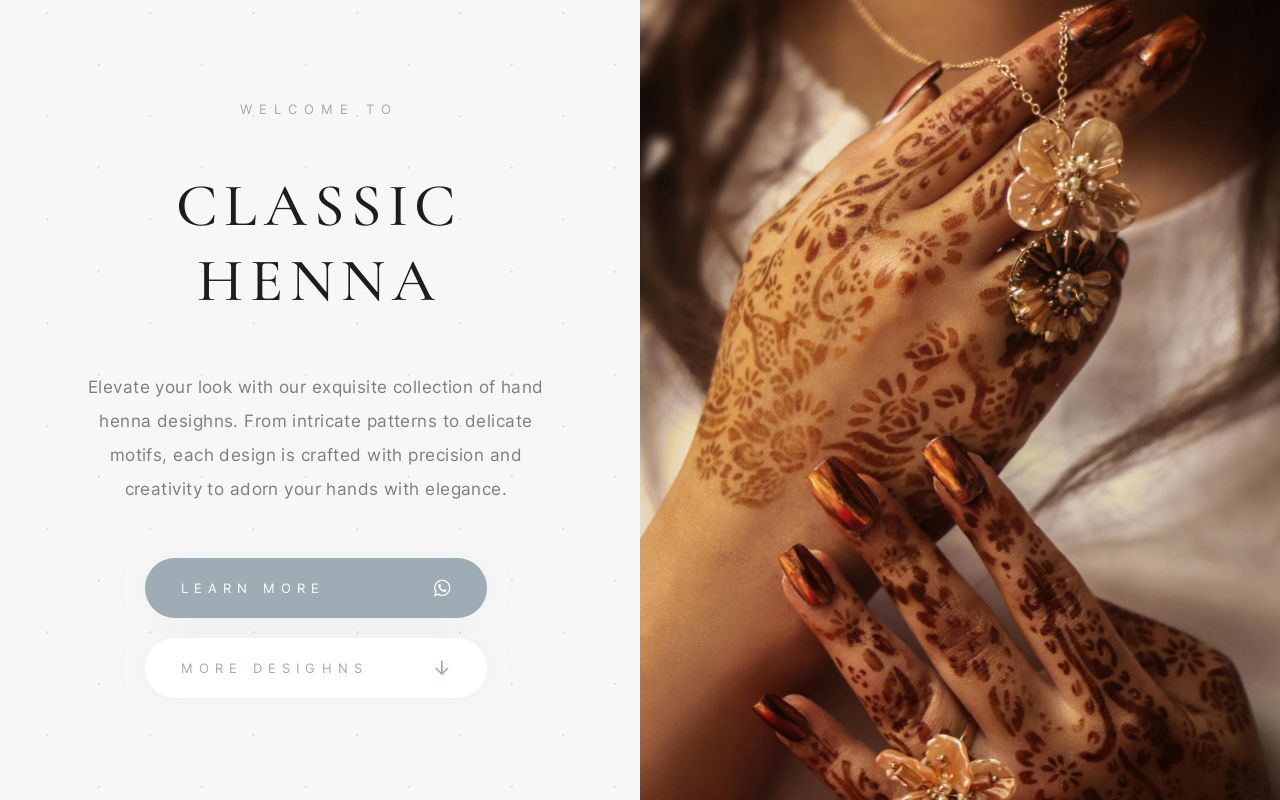Click the pale pink flower ring on upper hand

click(x=1072, y=175)
